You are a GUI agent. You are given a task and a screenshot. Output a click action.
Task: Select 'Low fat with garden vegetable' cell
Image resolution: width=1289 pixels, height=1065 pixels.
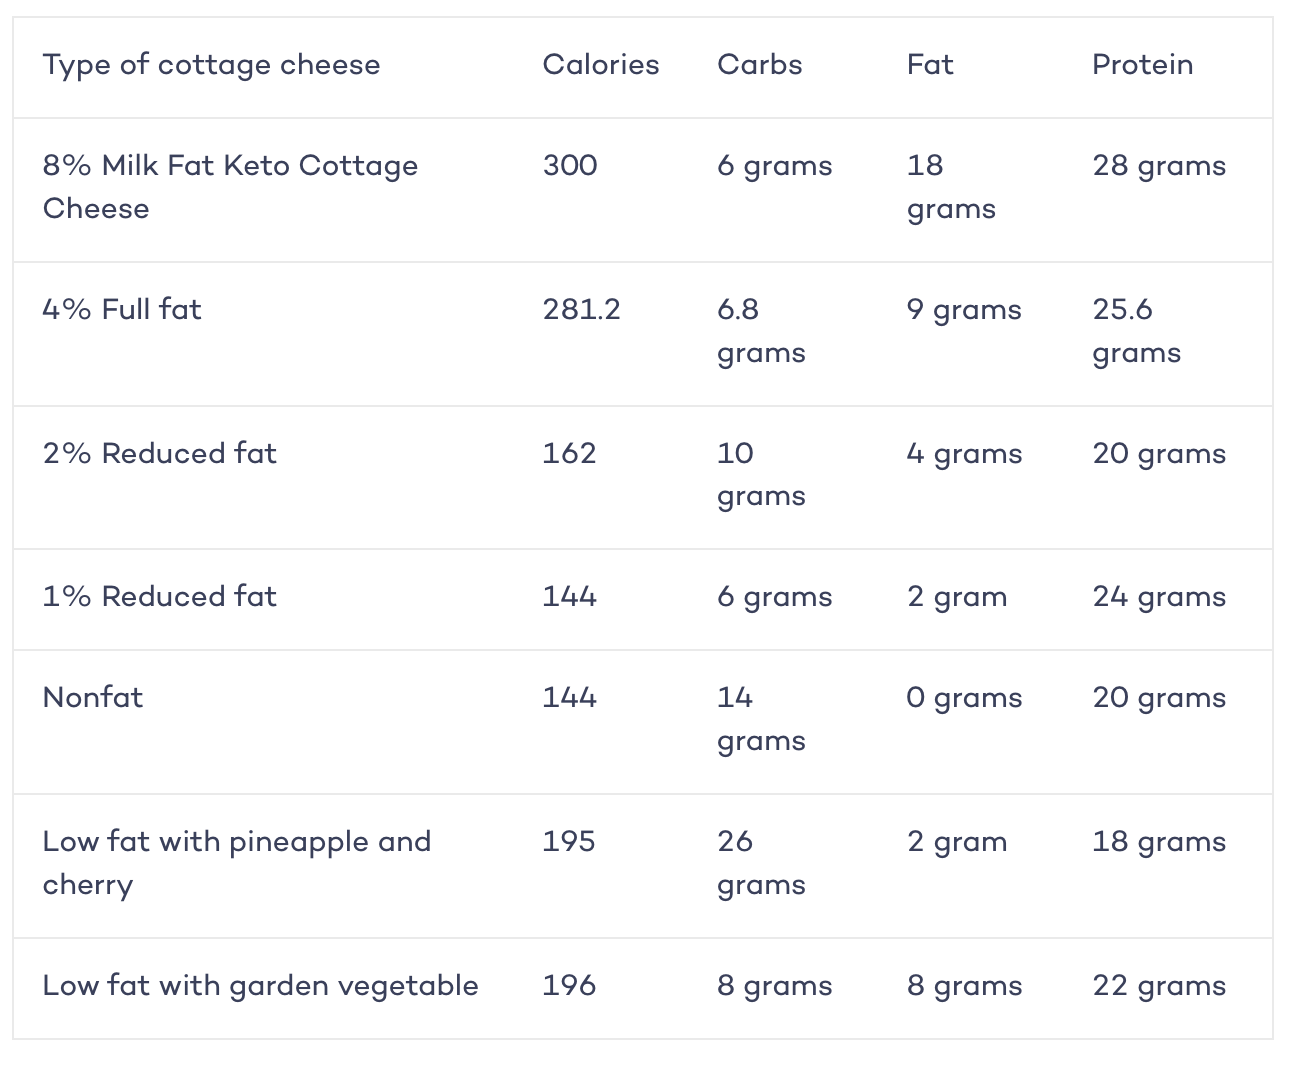tap(260, 986)
